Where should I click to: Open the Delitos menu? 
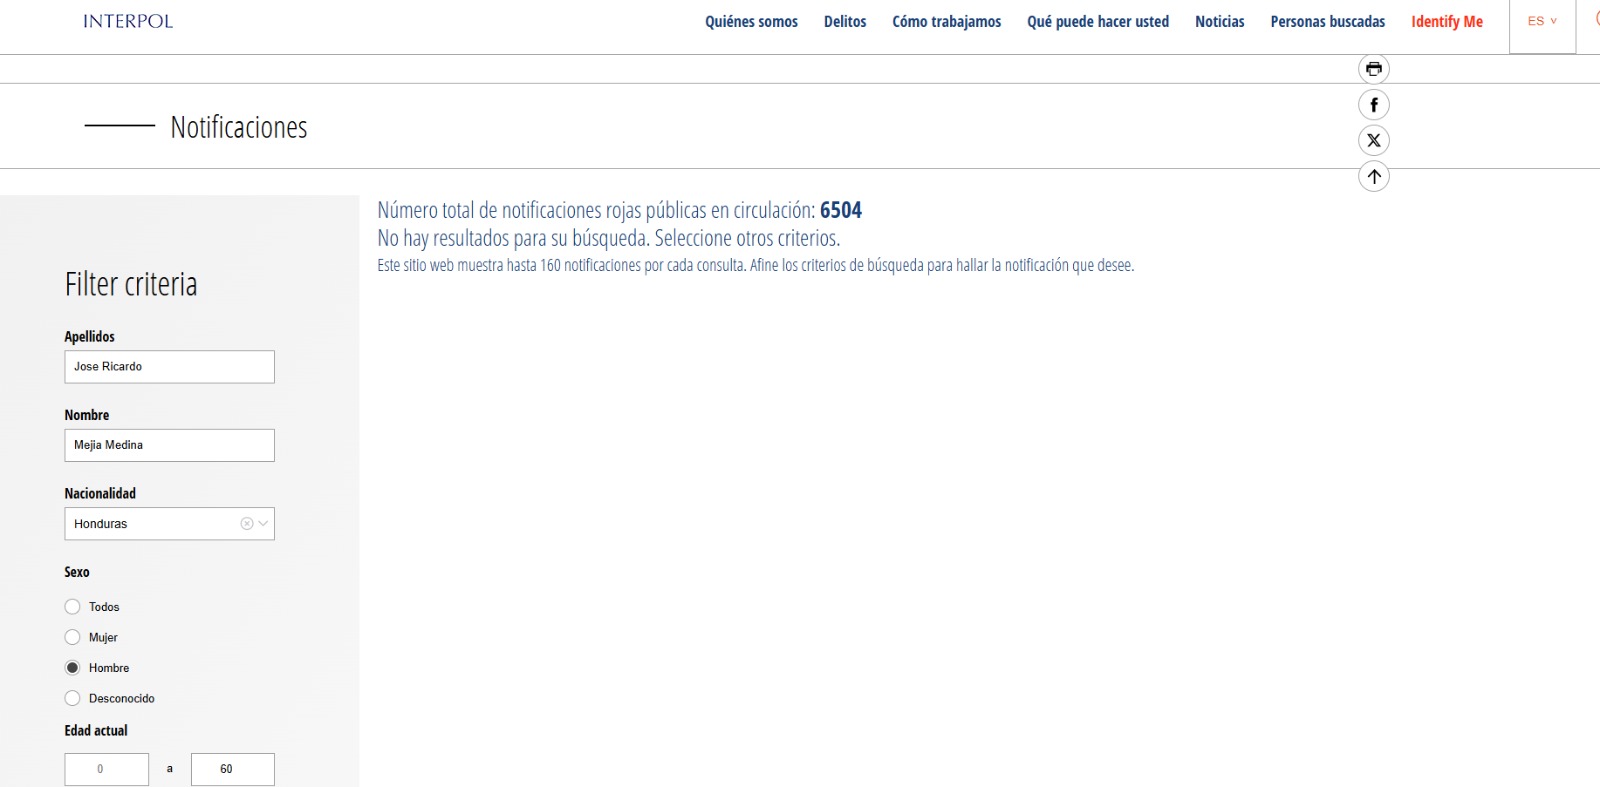[845, 22]
